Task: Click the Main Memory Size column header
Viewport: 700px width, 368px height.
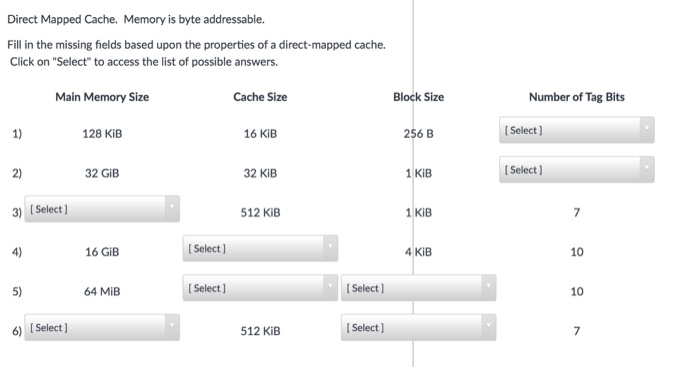Action: [x=102, y=97]
